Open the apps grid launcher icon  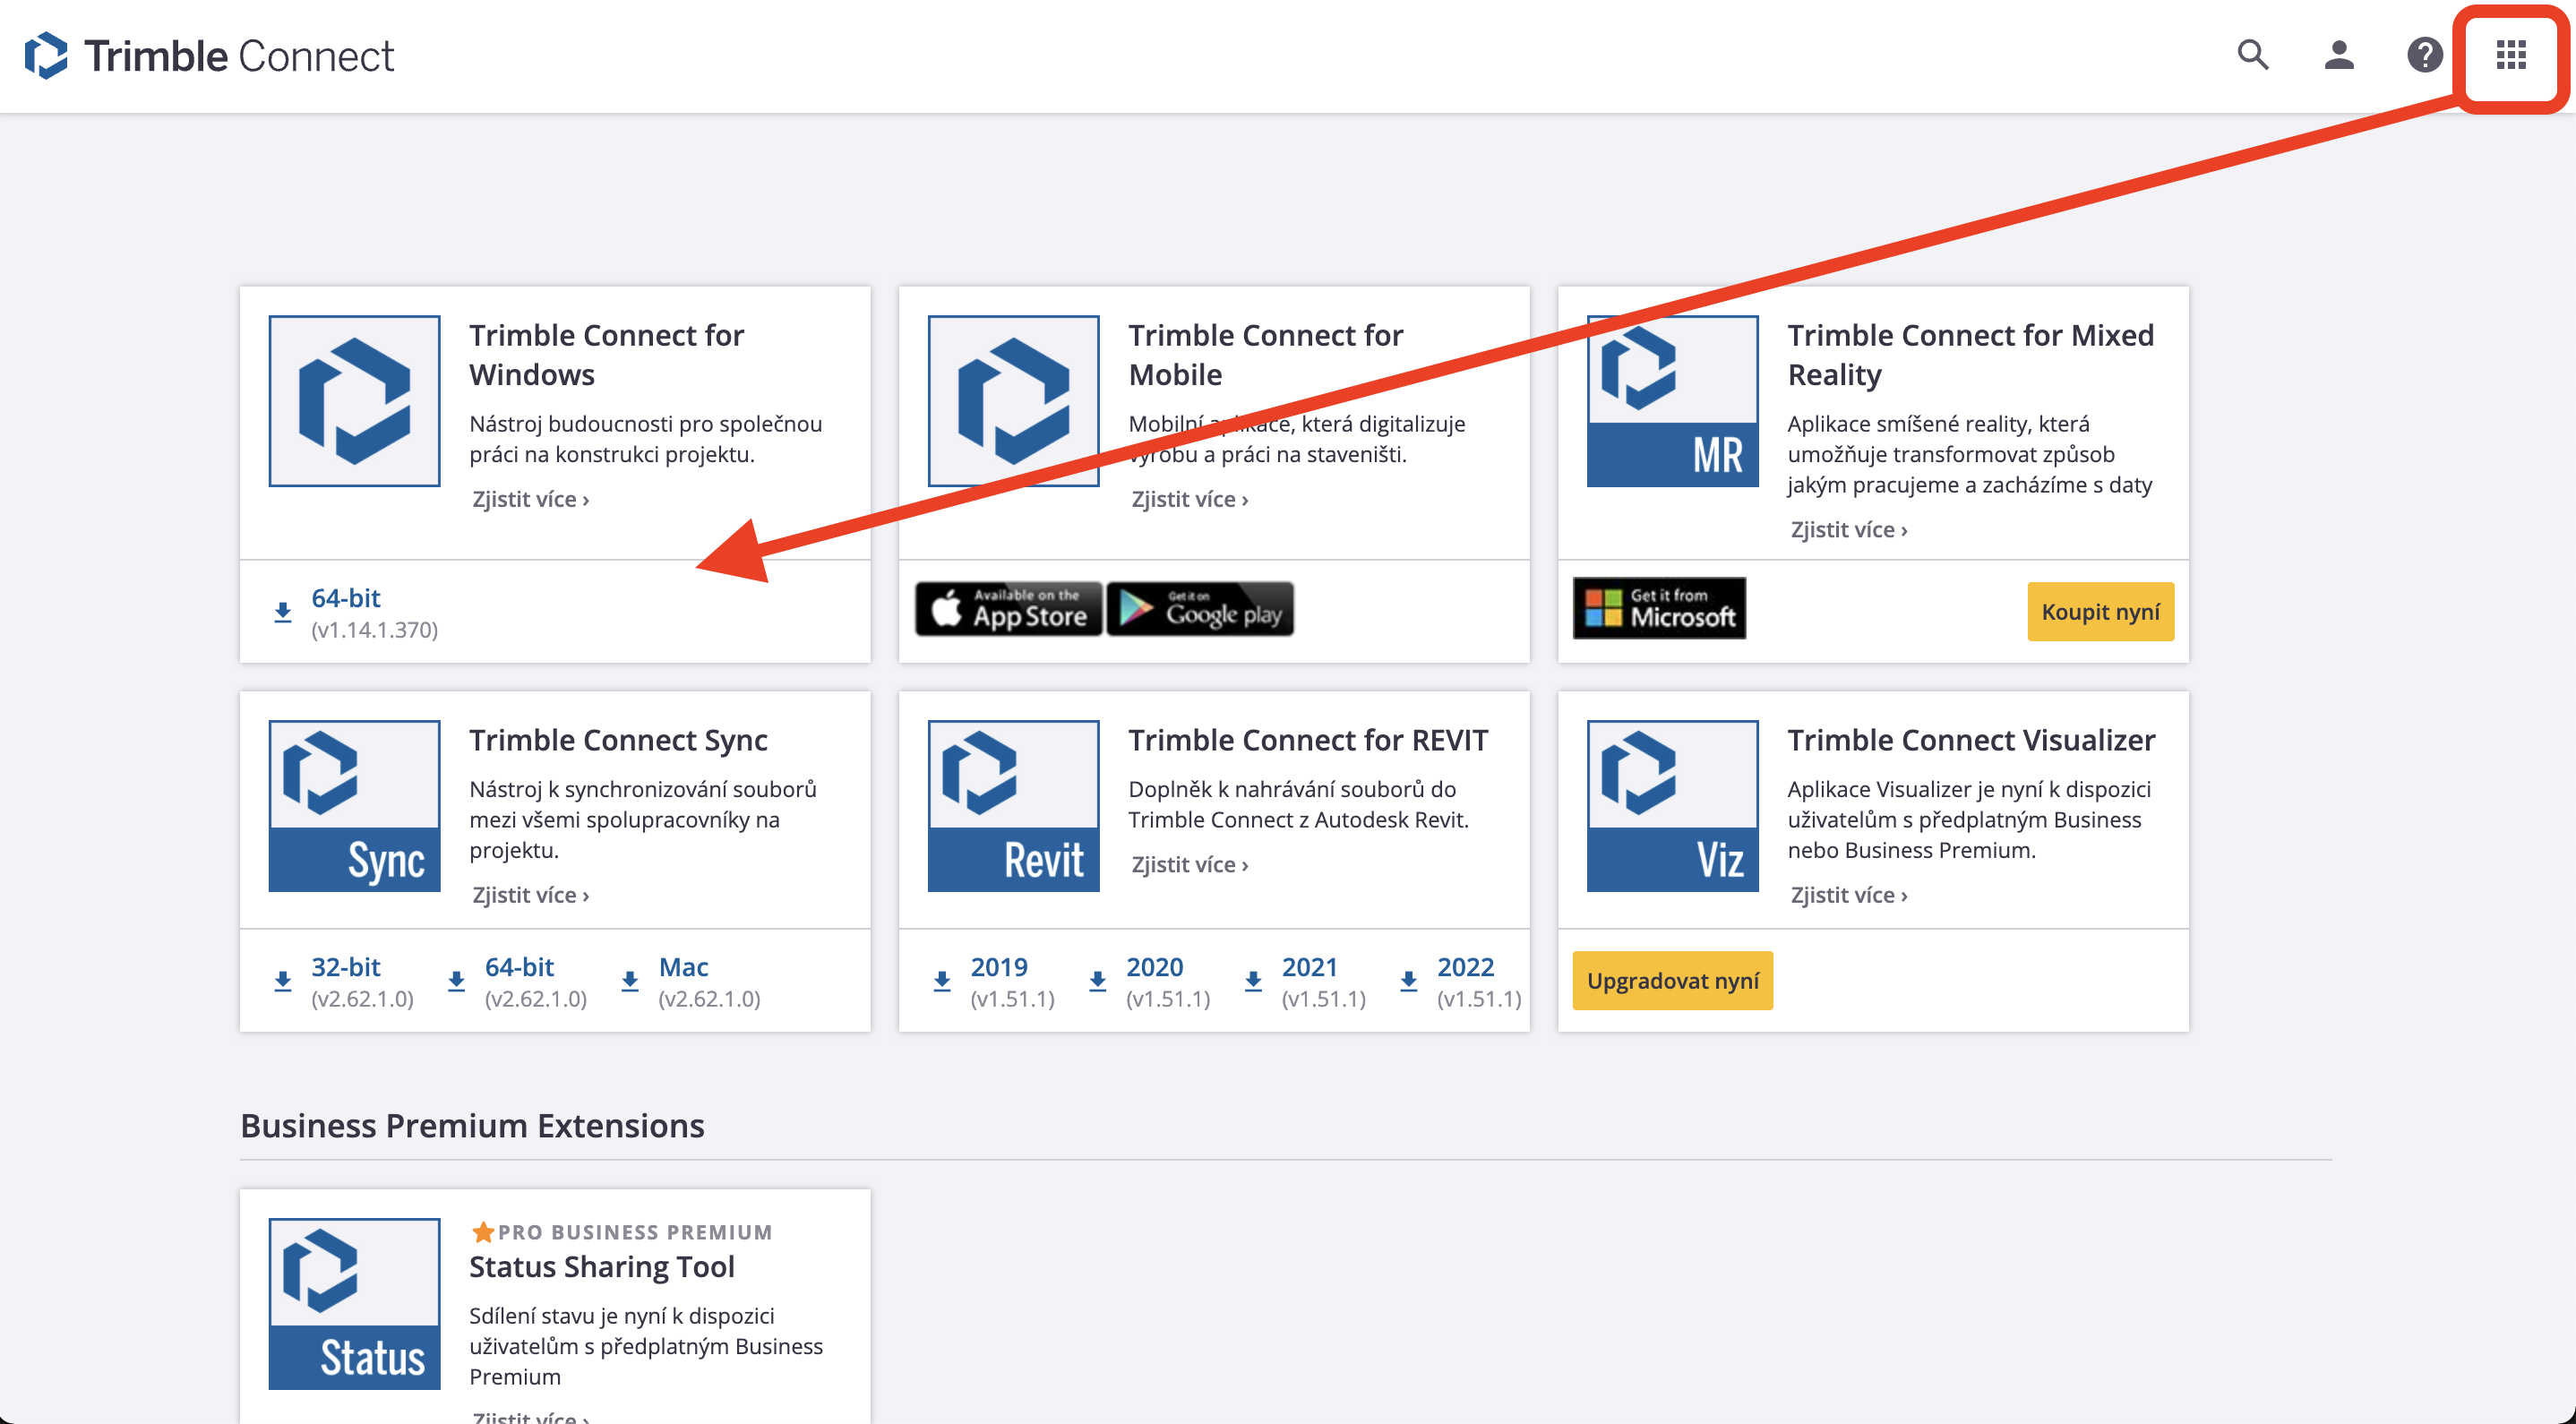point(2511,55)
